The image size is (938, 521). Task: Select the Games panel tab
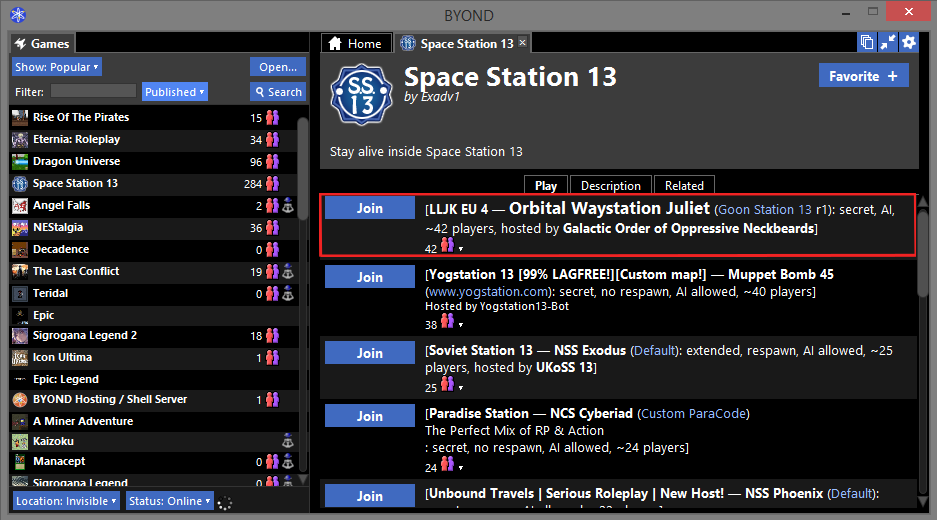[x=42, y=44]
